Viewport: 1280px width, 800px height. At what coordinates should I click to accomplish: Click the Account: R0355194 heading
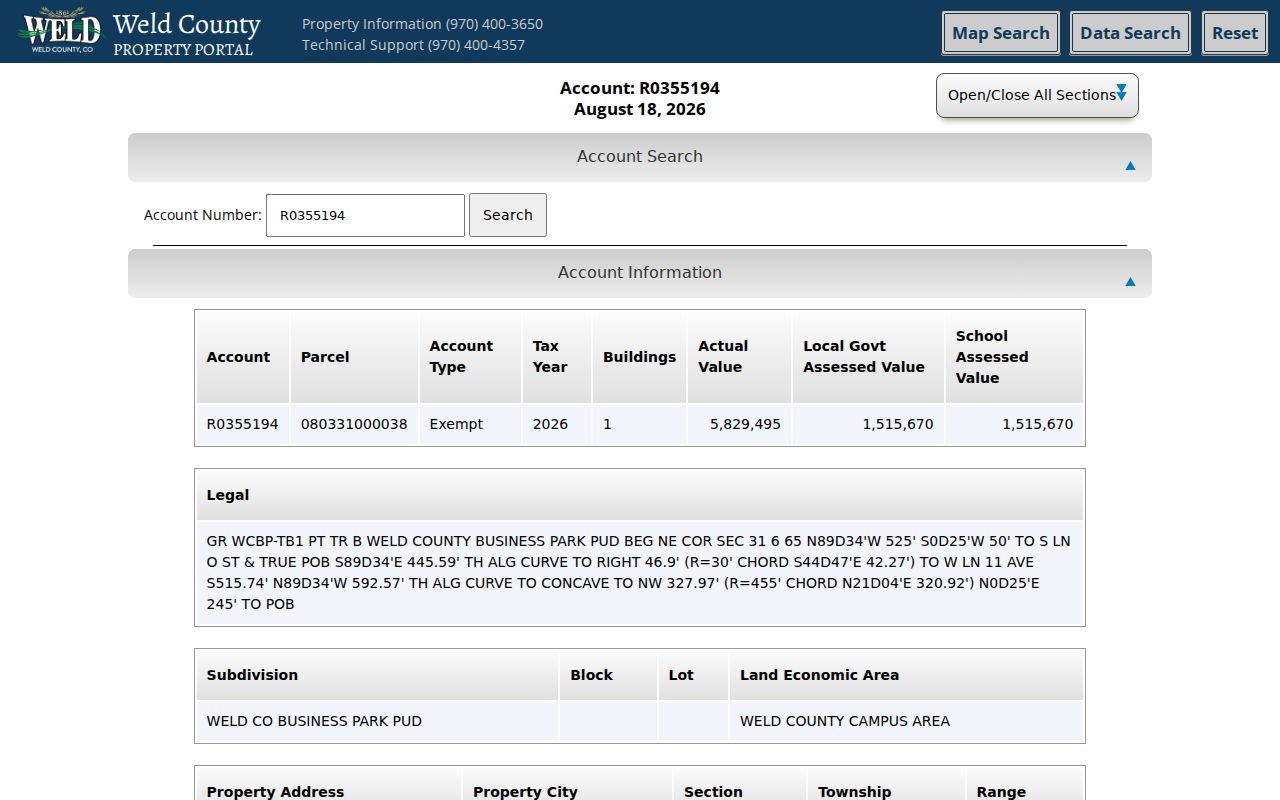[x=640, y=88]
